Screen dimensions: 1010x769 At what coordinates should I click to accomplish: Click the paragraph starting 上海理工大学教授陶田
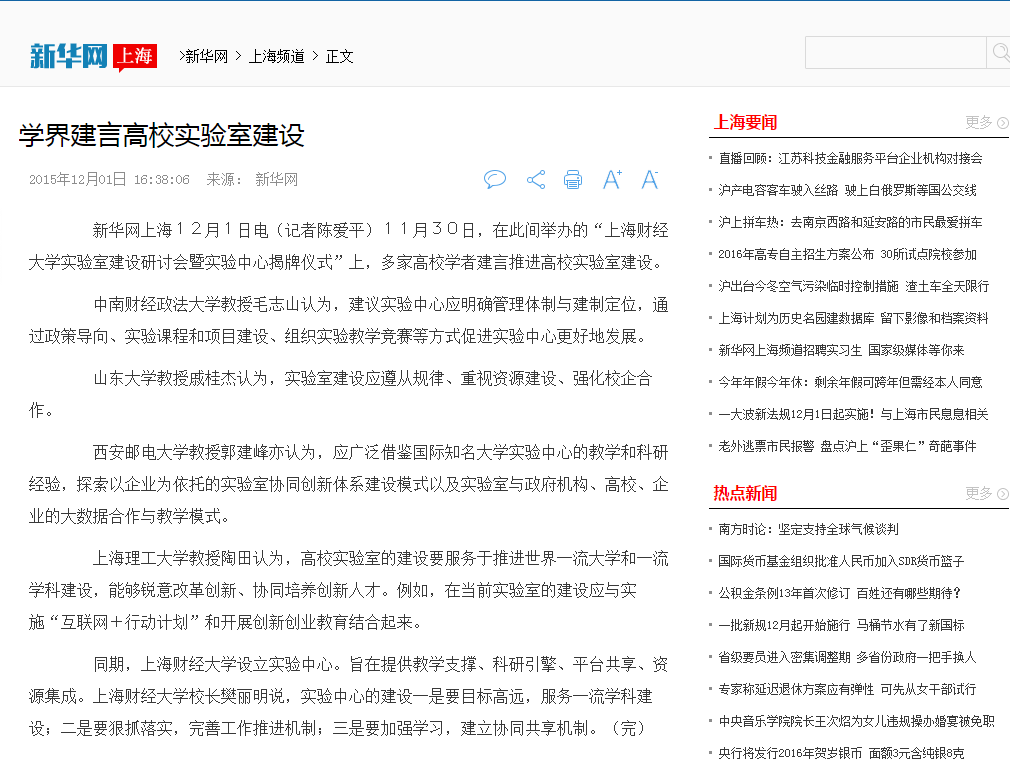348,591
